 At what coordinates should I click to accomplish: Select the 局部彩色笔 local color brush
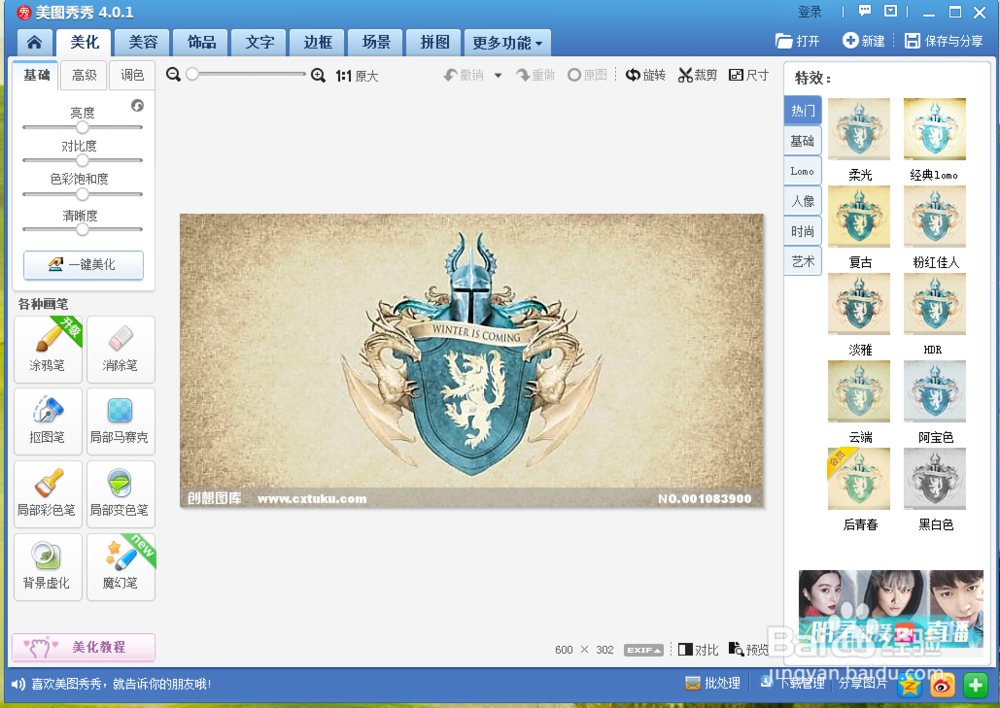point(48,494)
